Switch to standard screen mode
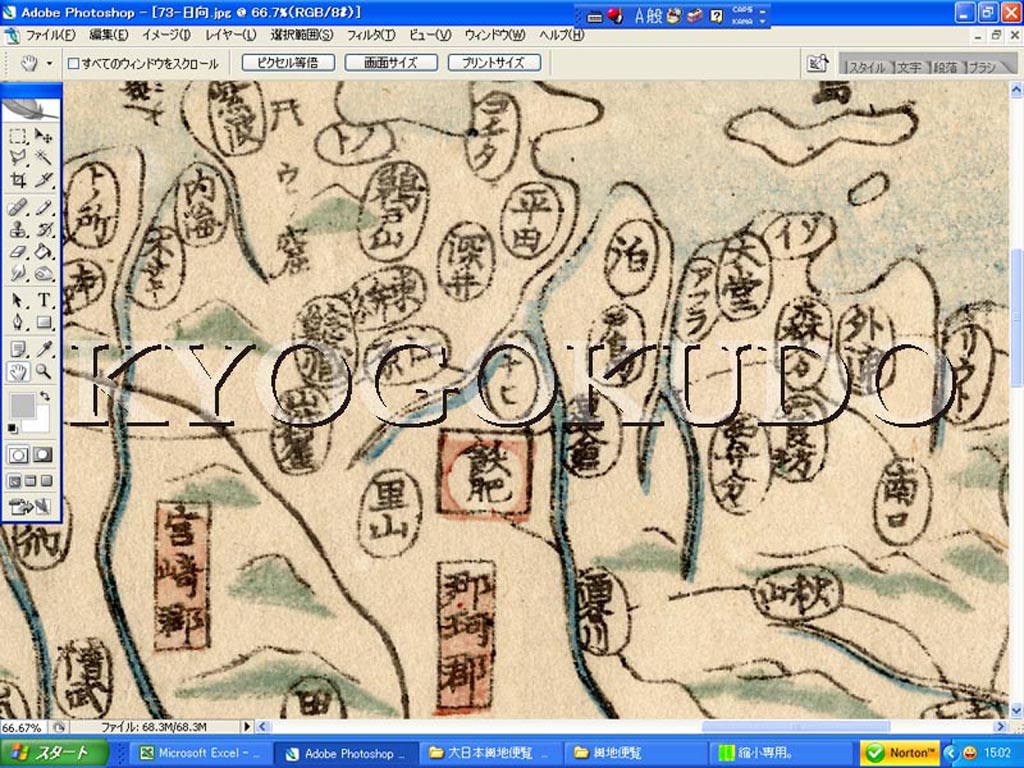The image size is (1024, 768). [x=14, y=481]
